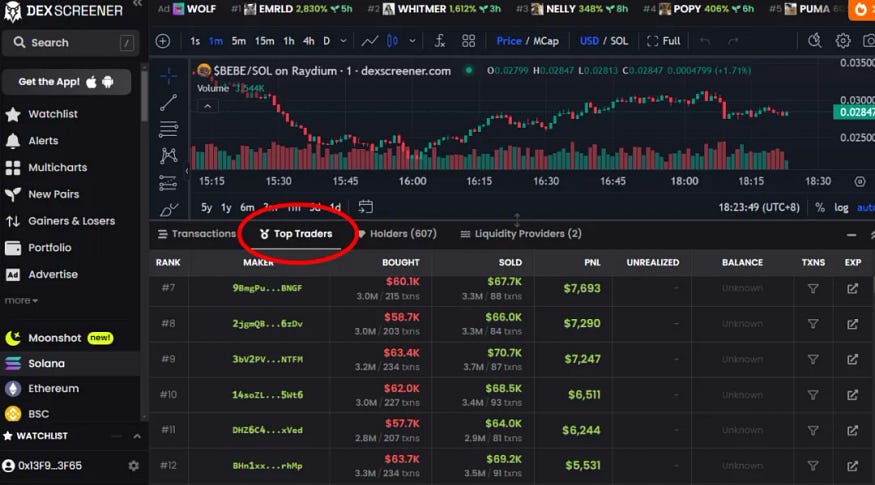Viewport: 875px width, 485px height.
Task: Open the chart style line icon
Action: click(x=369, y=41)
